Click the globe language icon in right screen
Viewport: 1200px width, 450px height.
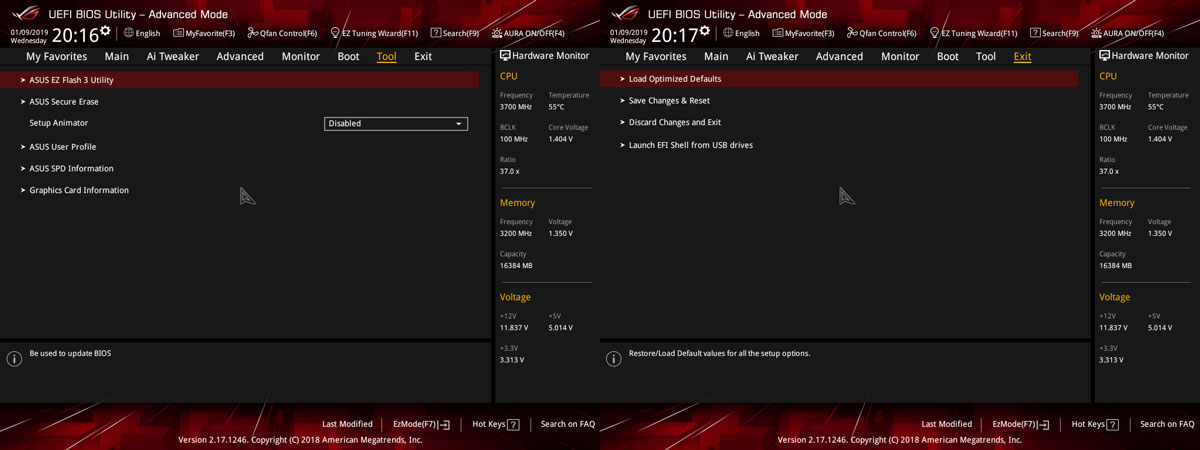click(x=728, y=33)
